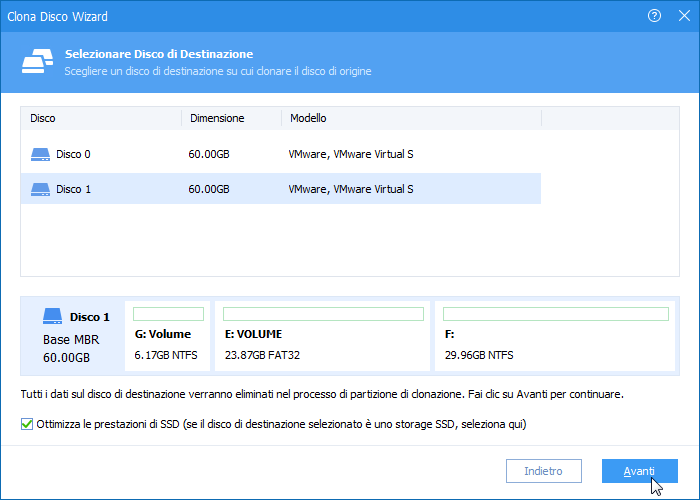This screenshot has width=700, height=500.
Task: Click the F: partition usage bar
Action: (555, 314)
